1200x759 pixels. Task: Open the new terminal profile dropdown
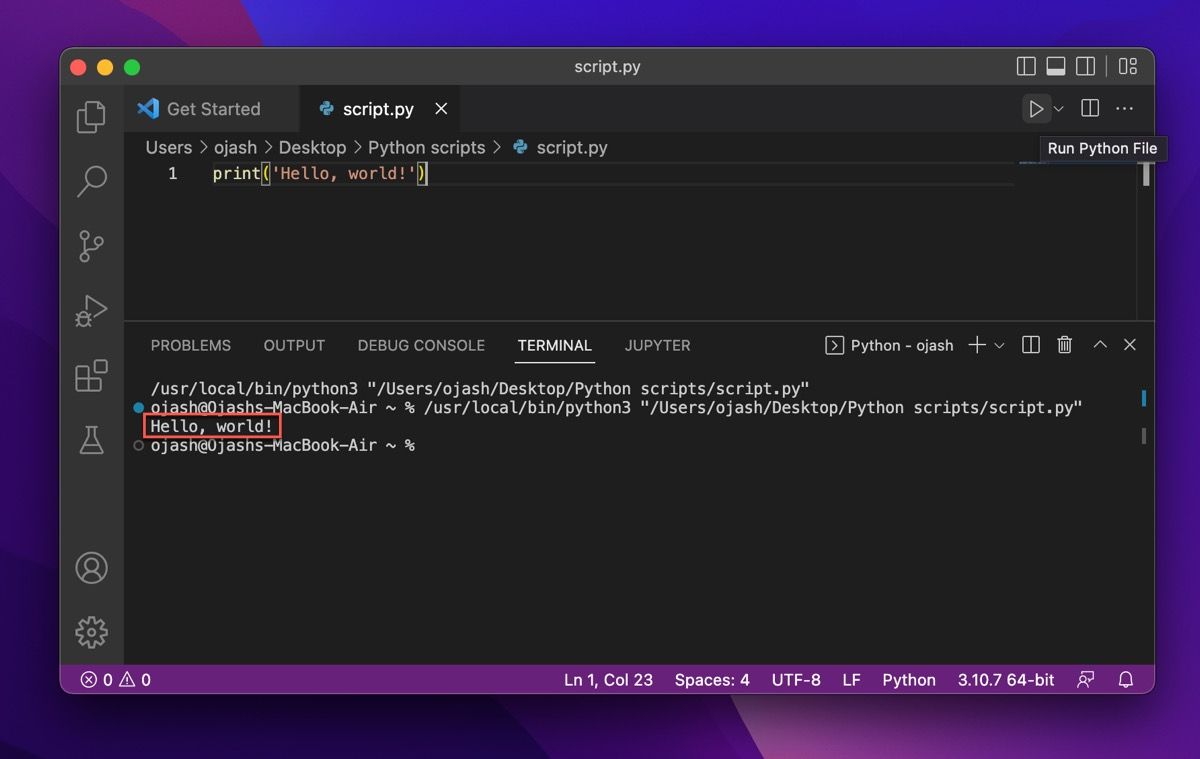coord(999,345)
